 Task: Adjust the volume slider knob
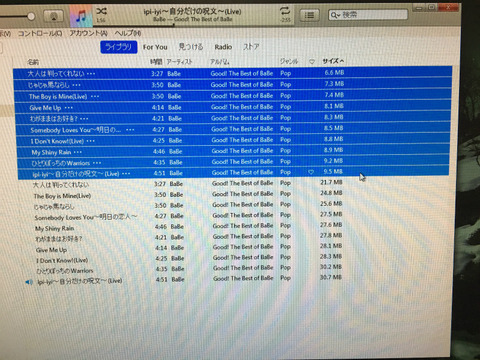[x=31, y=16]
